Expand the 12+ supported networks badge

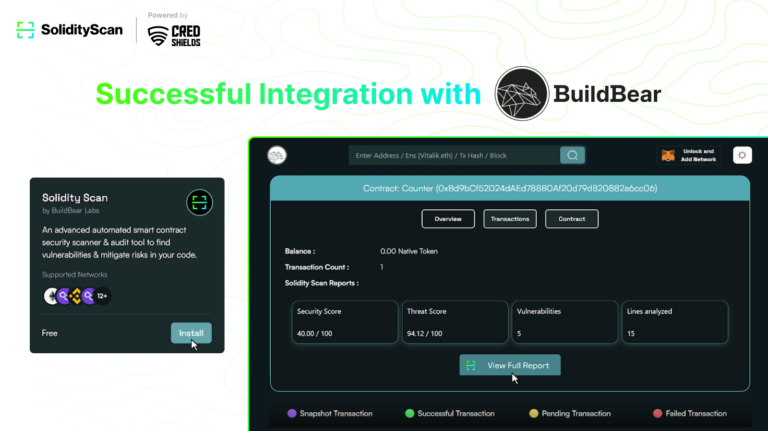click(102, 296)
